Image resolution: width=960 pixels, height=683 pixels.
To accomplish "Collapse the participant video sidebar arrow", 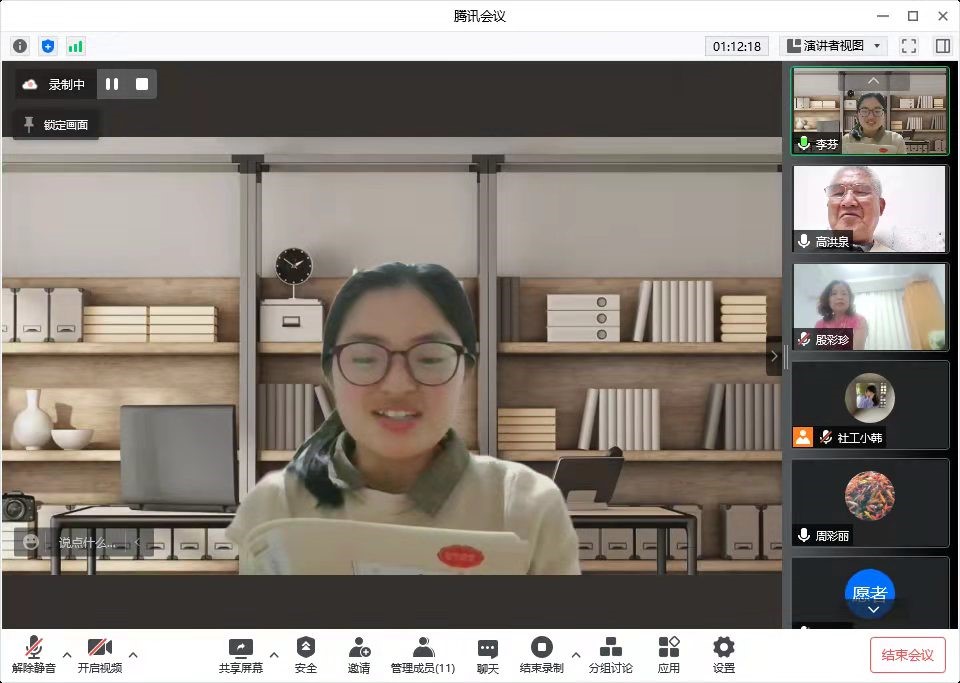I will (x=774, y=356).
